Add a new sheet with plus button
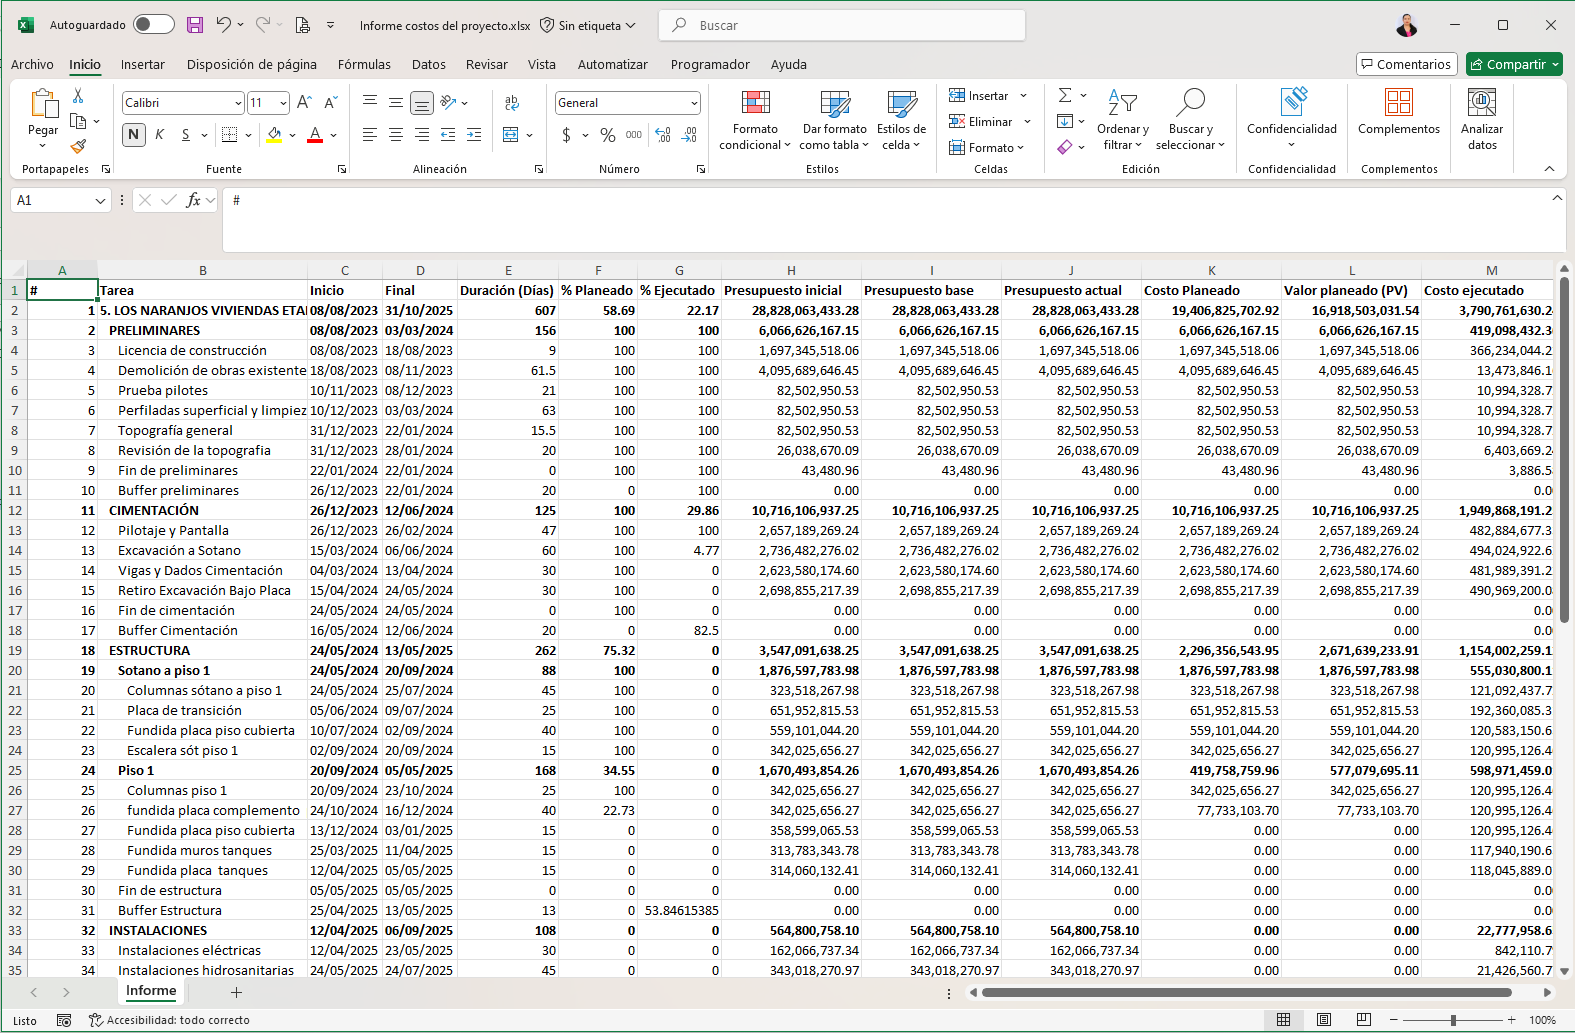Viewport: 1575px width, 1033px height. coord(236,992)
